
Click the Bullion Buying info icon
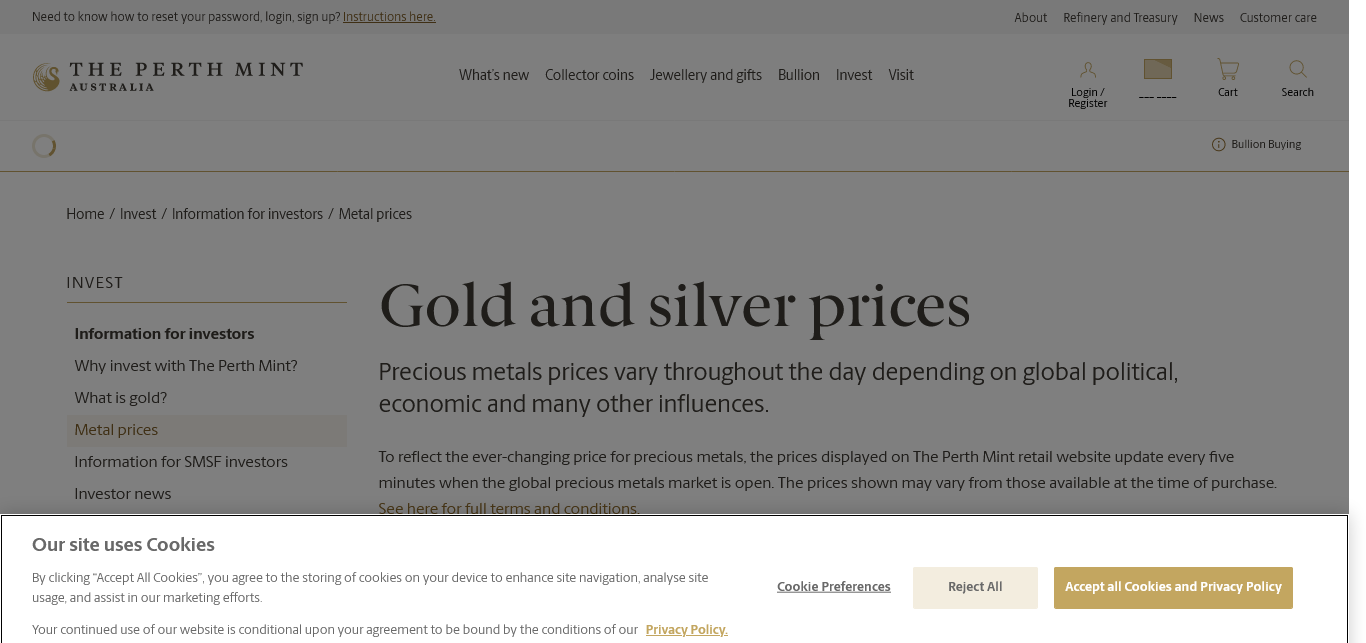pos(1218,145)
